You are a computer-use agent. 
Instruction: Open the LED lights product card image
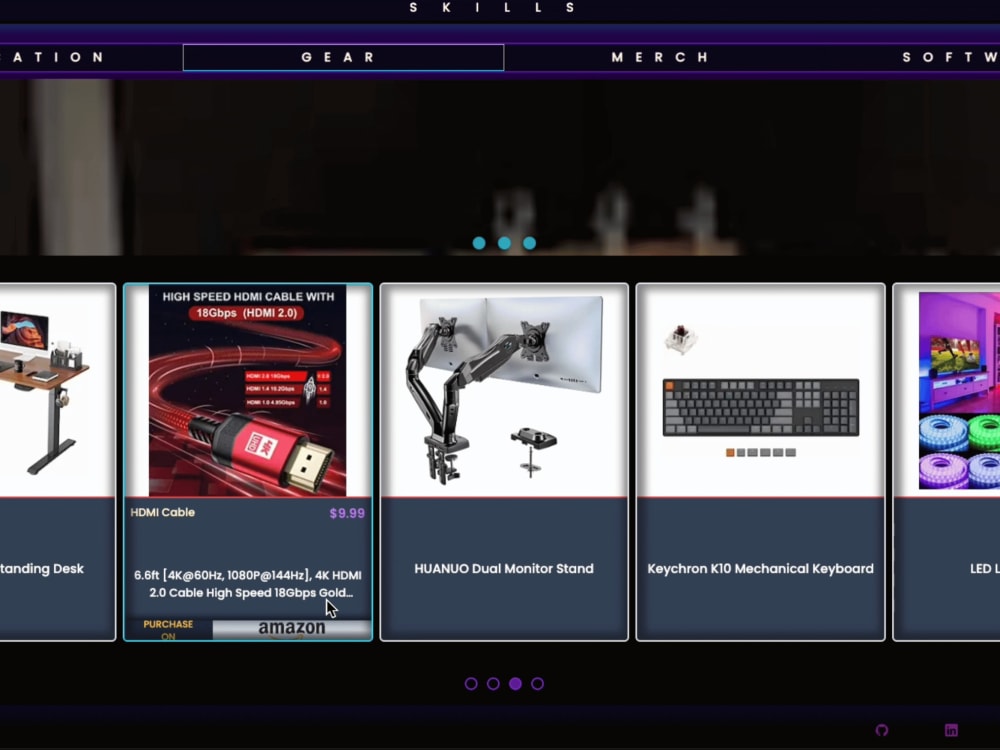pos(959,390)
